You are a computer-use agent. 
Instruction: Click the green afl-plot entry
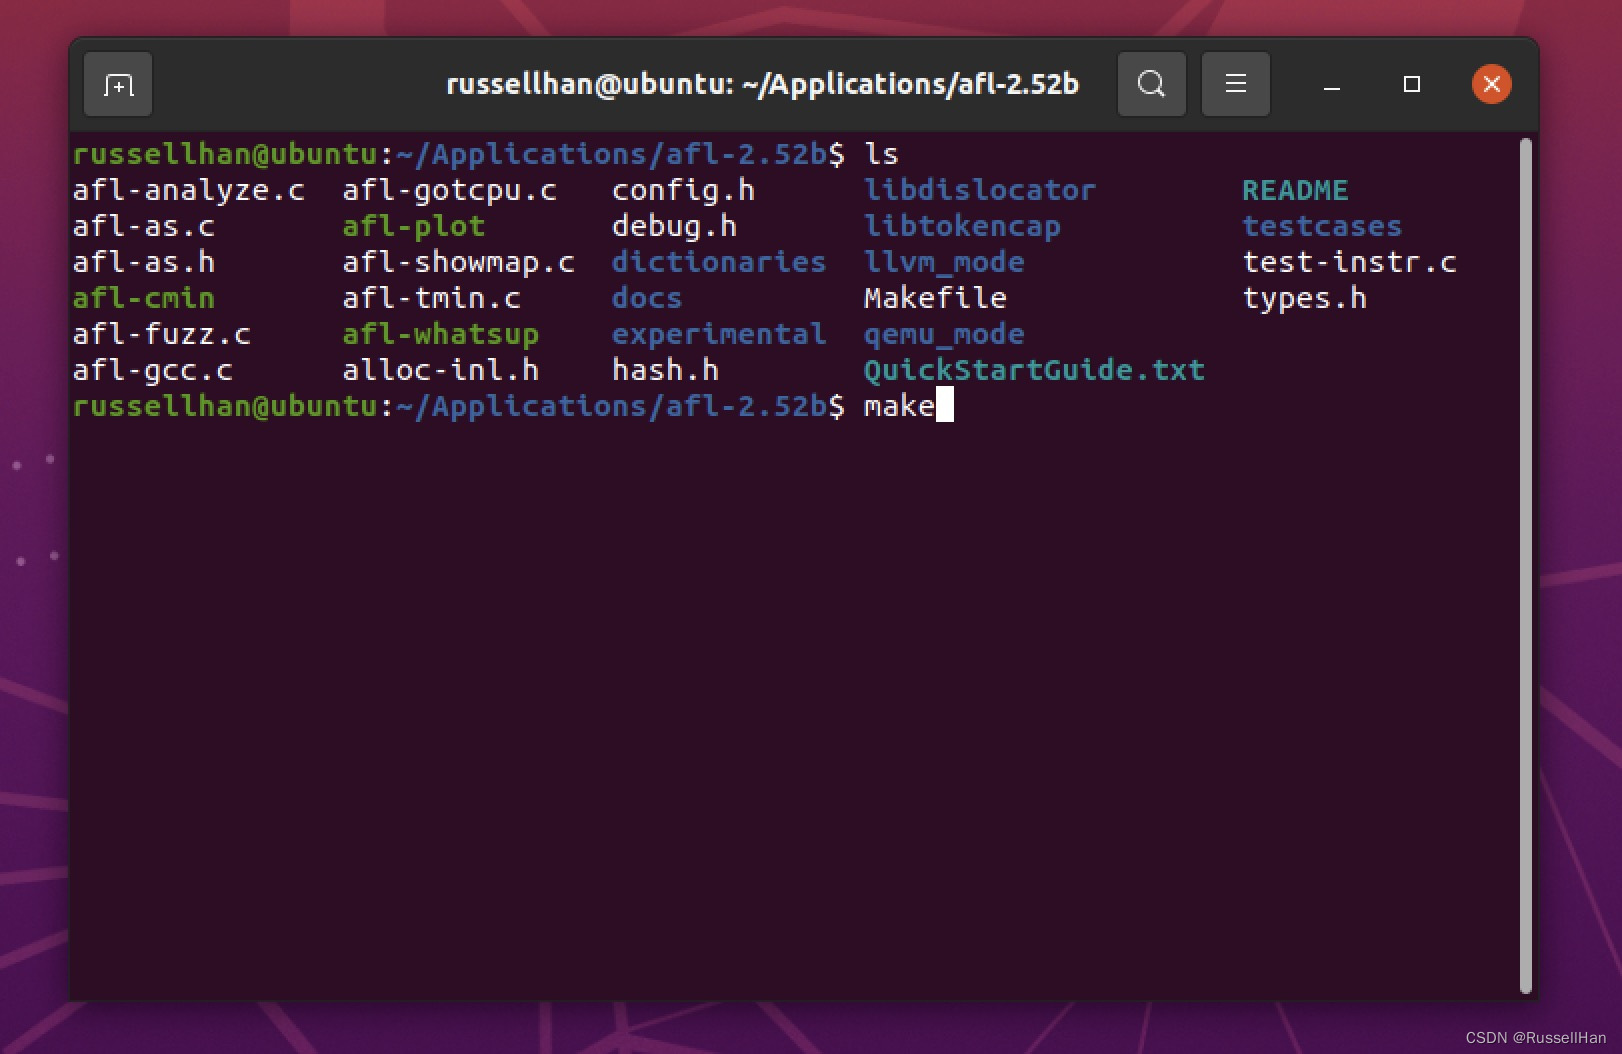(x=414, y=227)
